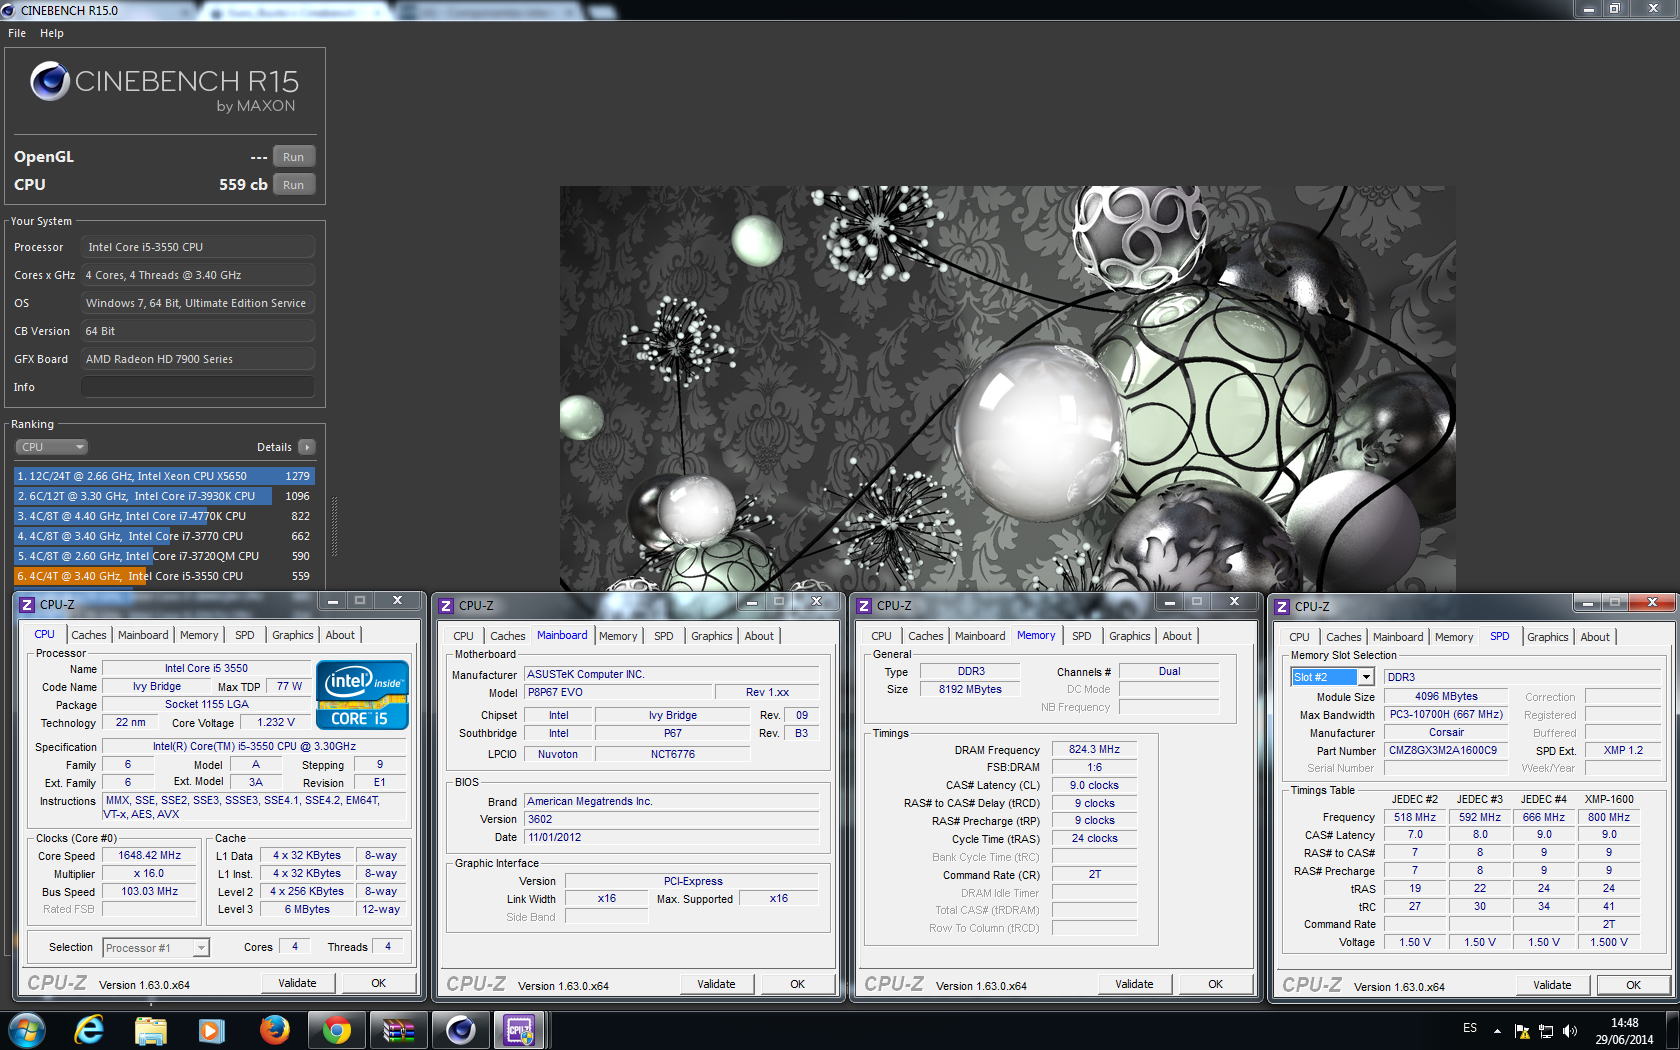Select the Xeon X5650 ranking row

click(164, 476)
